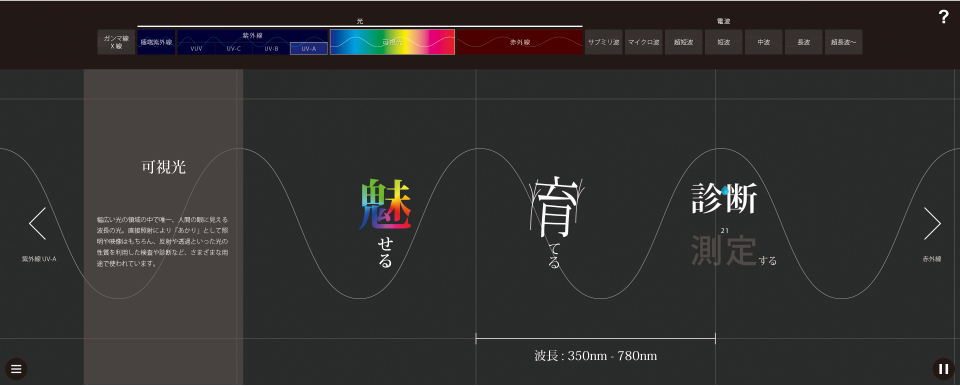This screenshot has width=960, height=386.
Task: Open the hamburger menu icon
Action: point(16,369)
